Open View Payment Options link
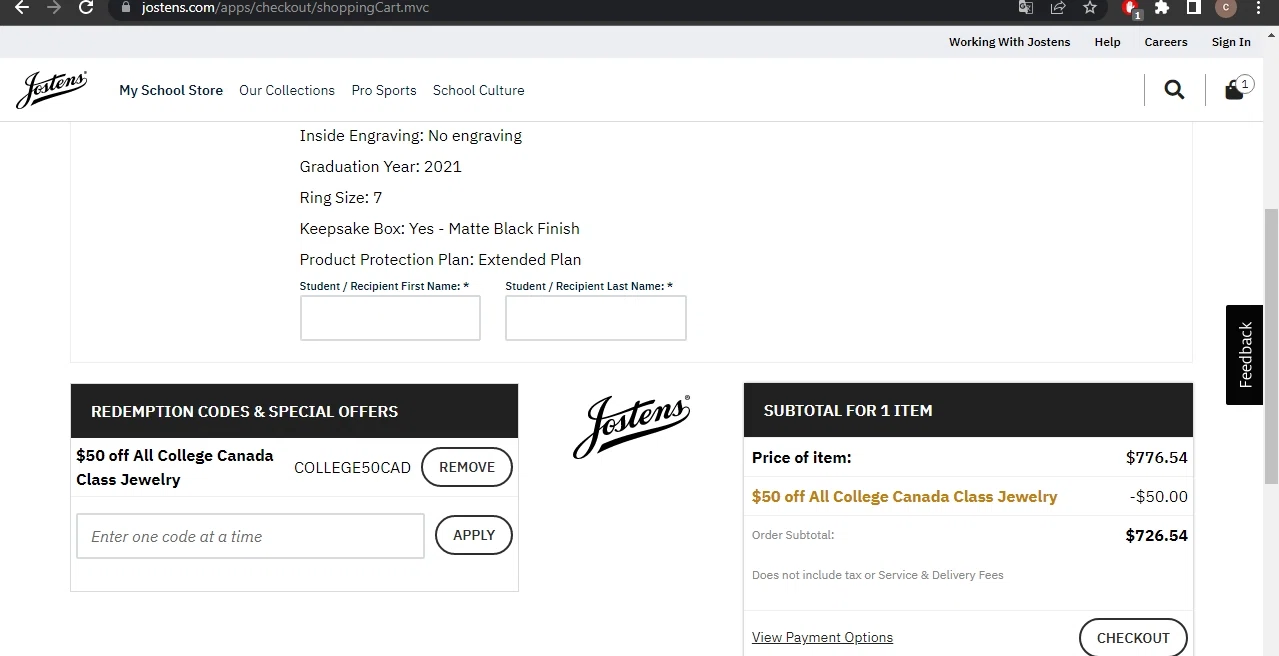 [x=822, y=637]
